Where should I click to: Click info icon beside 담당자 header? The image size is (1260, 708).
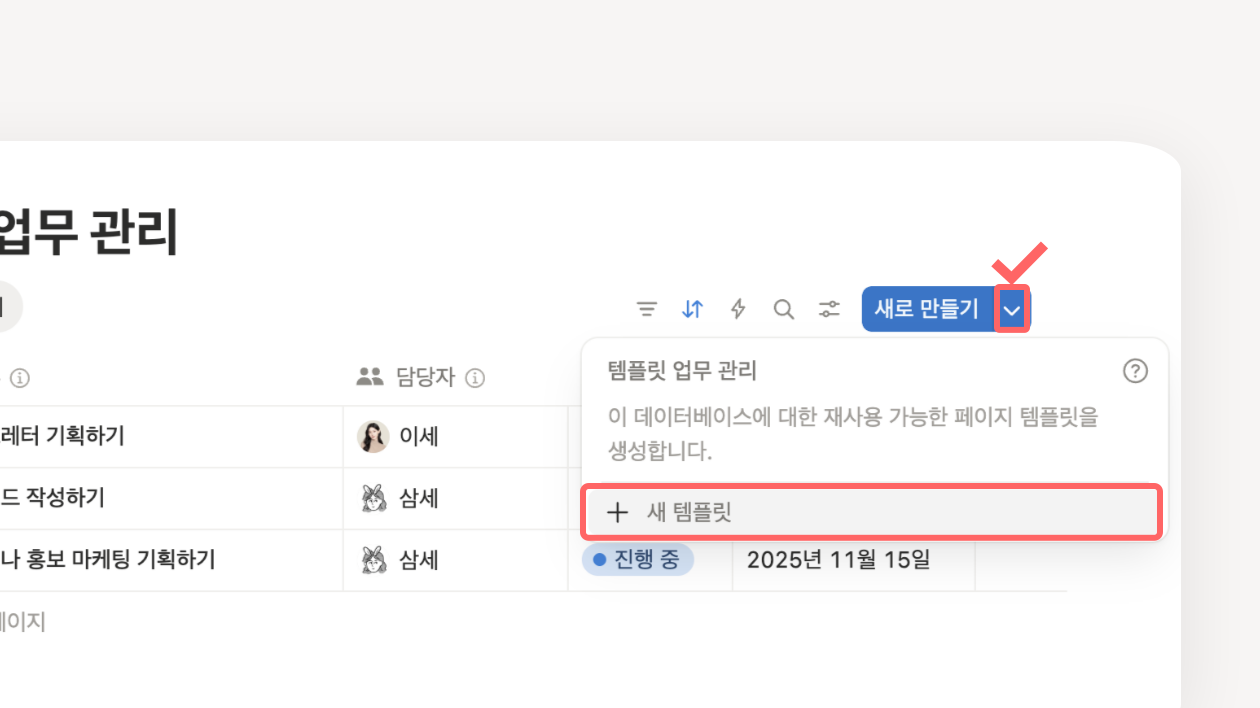click(x=476, y=378)
